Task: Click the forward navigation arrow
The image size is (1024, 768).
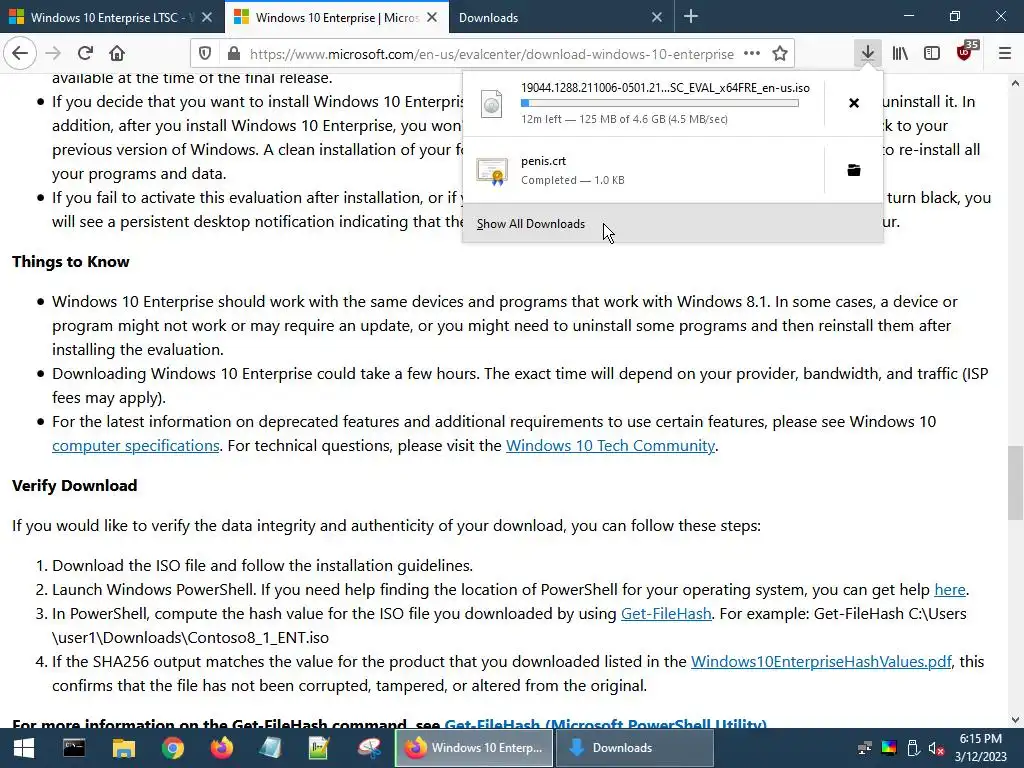Action: point(53,54)
